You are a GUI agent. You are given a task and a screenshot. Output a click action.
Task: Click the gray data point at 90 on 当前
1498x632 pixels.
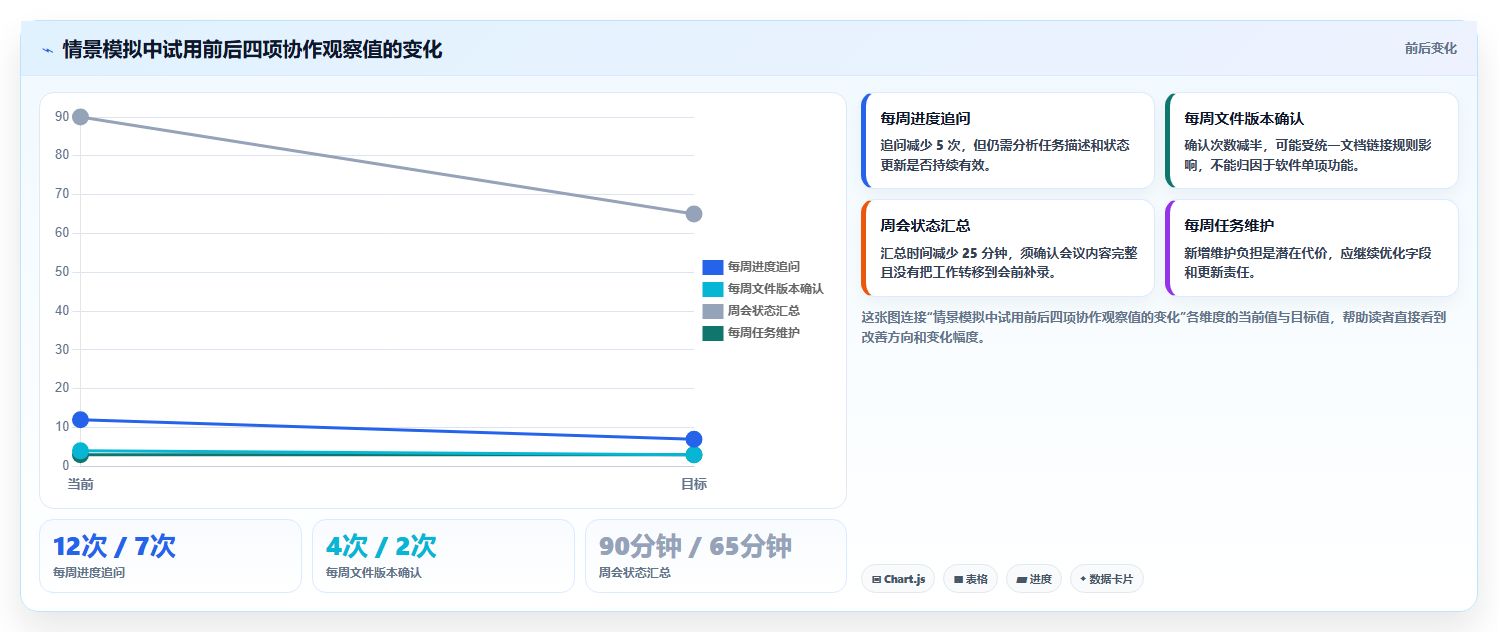[x=81, y=117]
